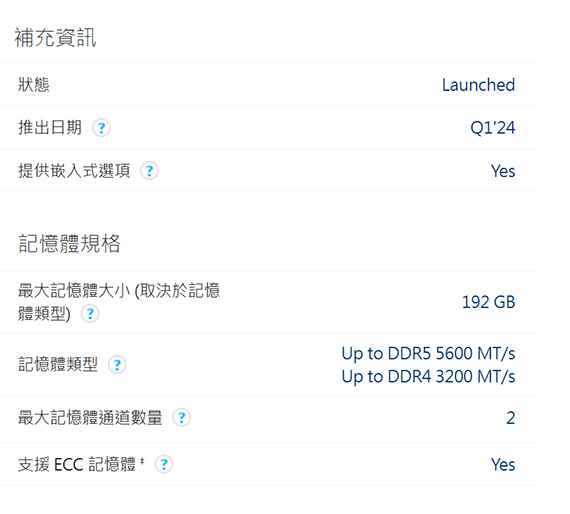Click the question mark next to 提供嵌入式選項

pos(149,171)
